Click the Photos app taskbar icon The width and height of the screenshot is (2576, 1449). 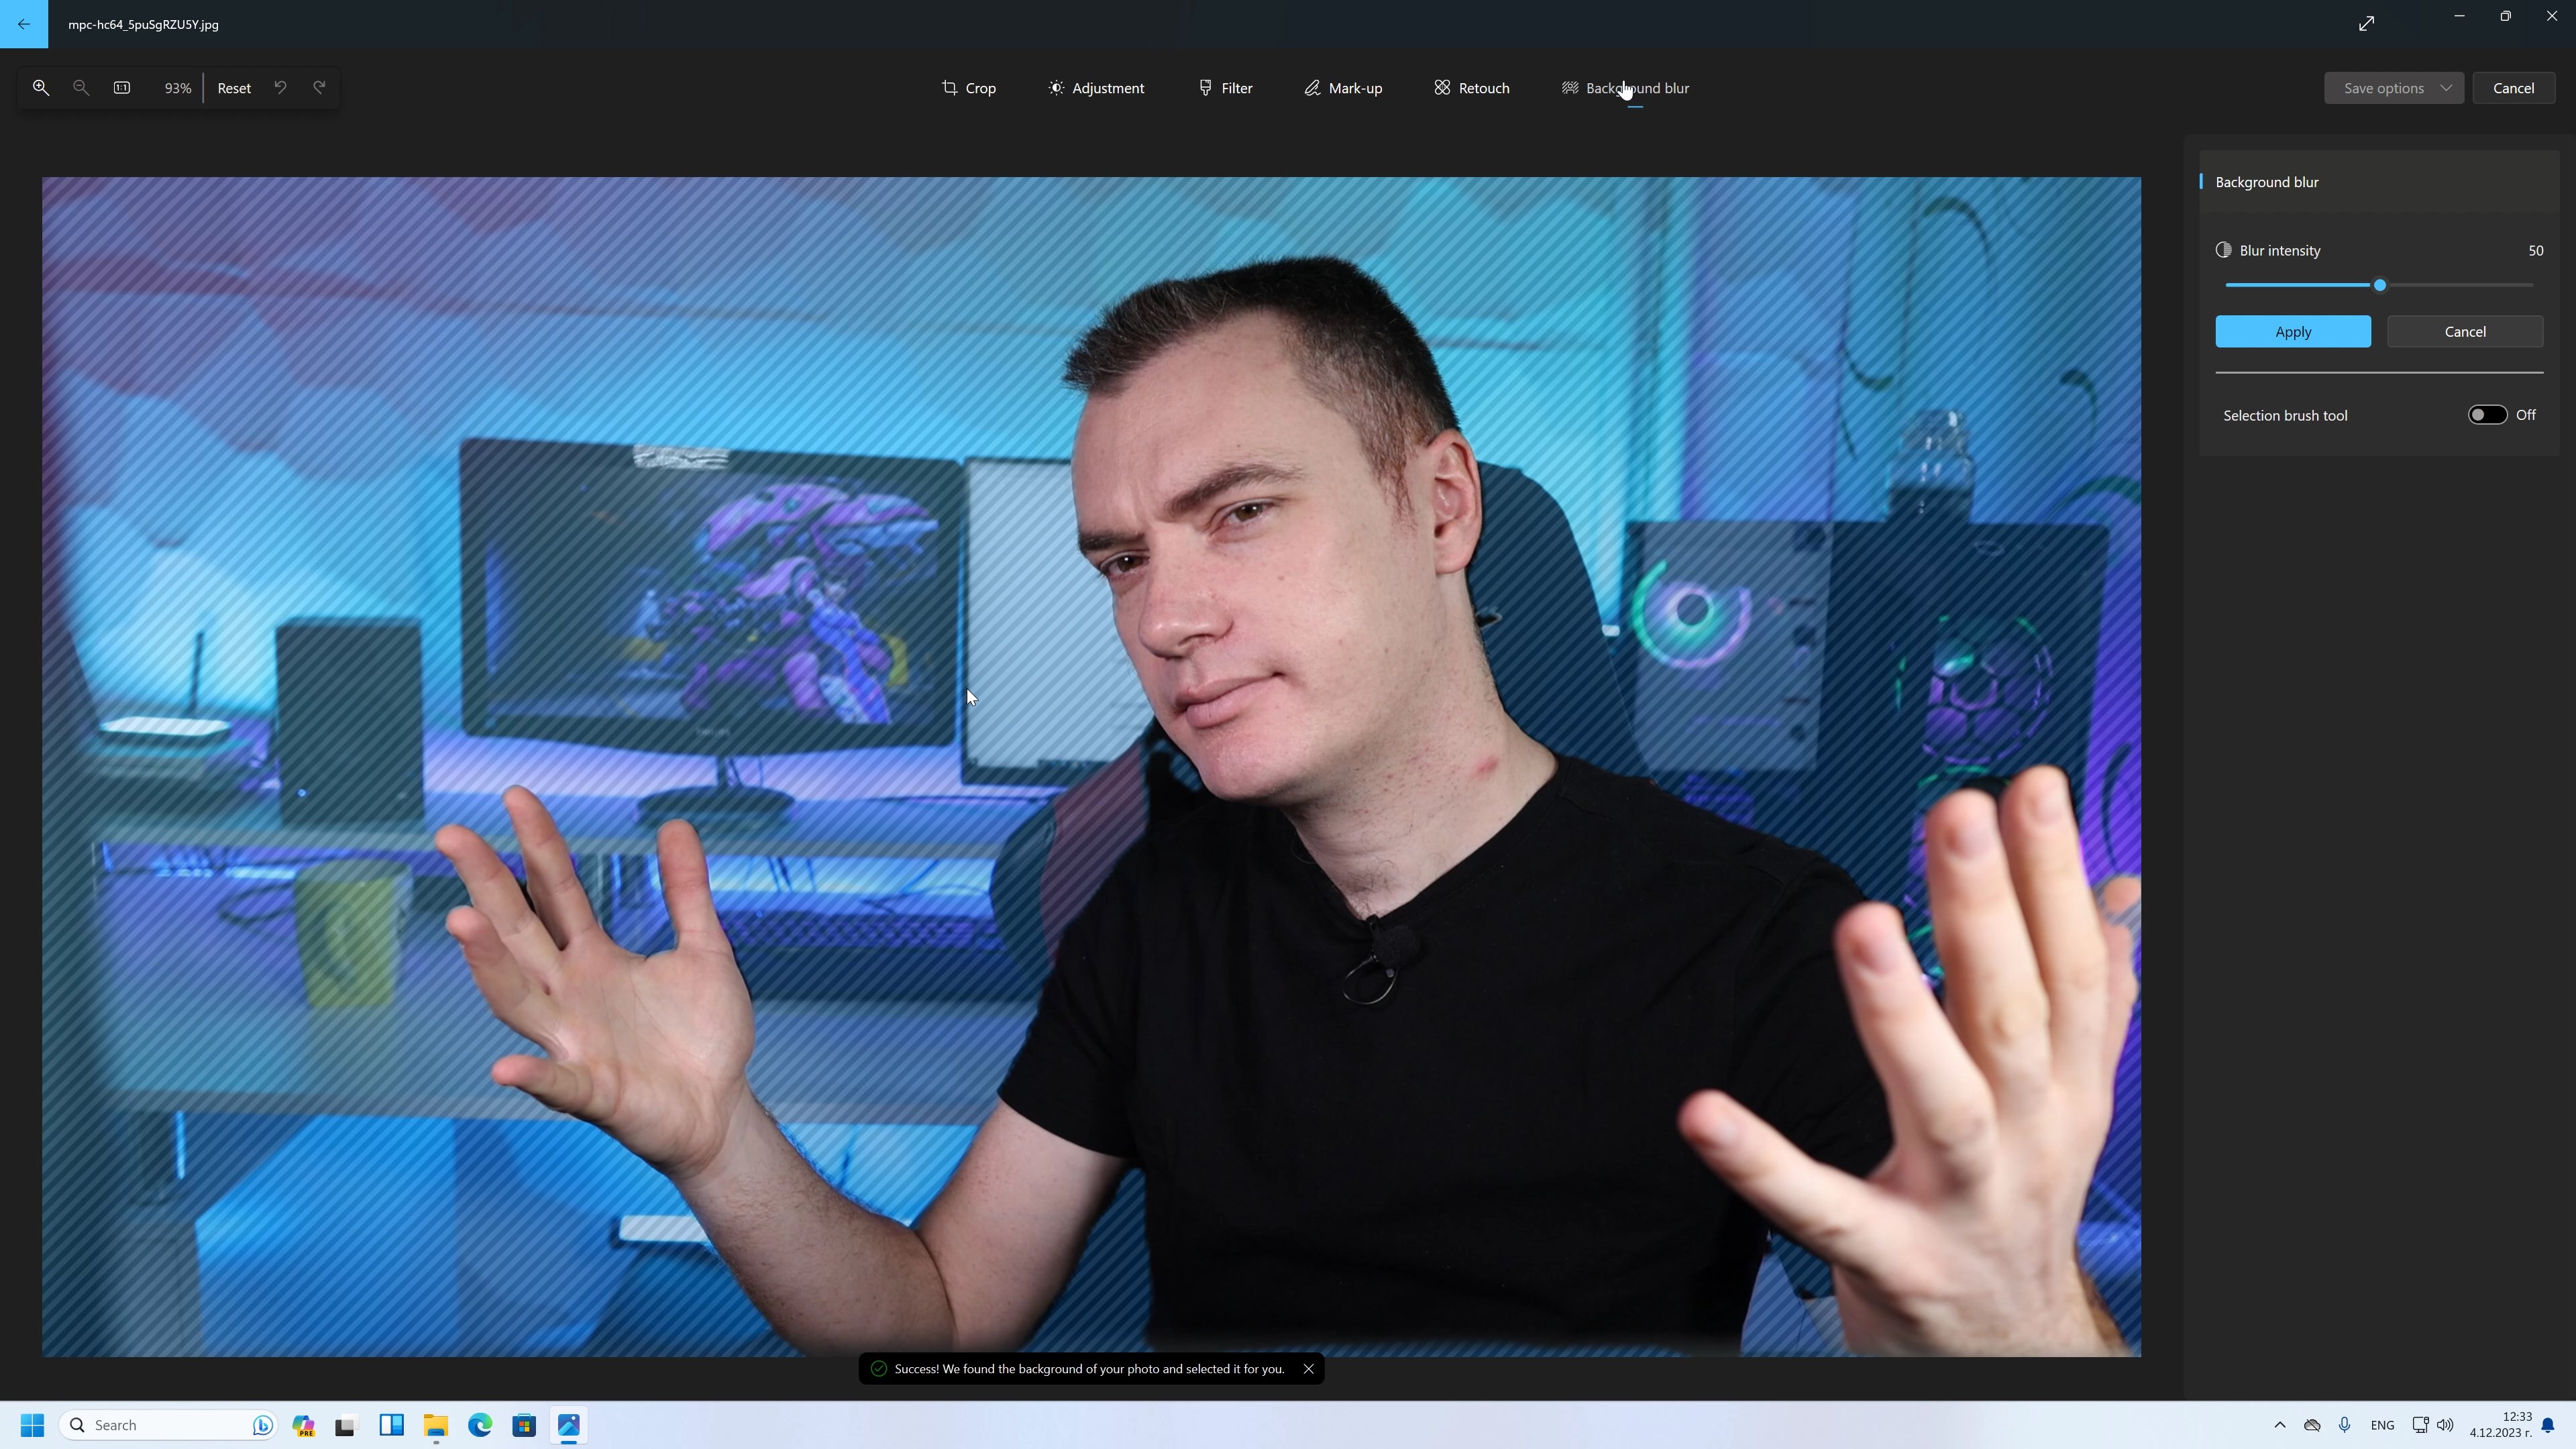569,1425
